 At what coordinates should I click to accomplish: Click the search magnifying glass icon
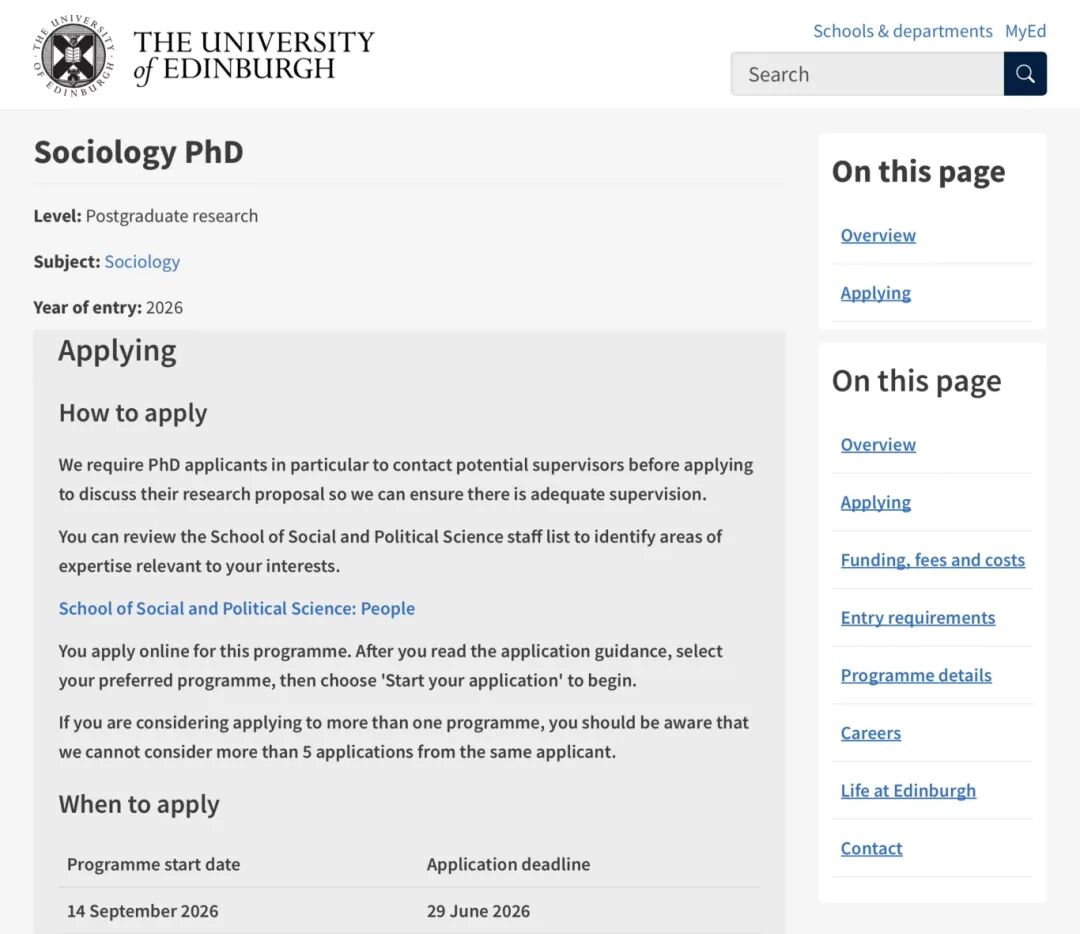pos(1025,74)
